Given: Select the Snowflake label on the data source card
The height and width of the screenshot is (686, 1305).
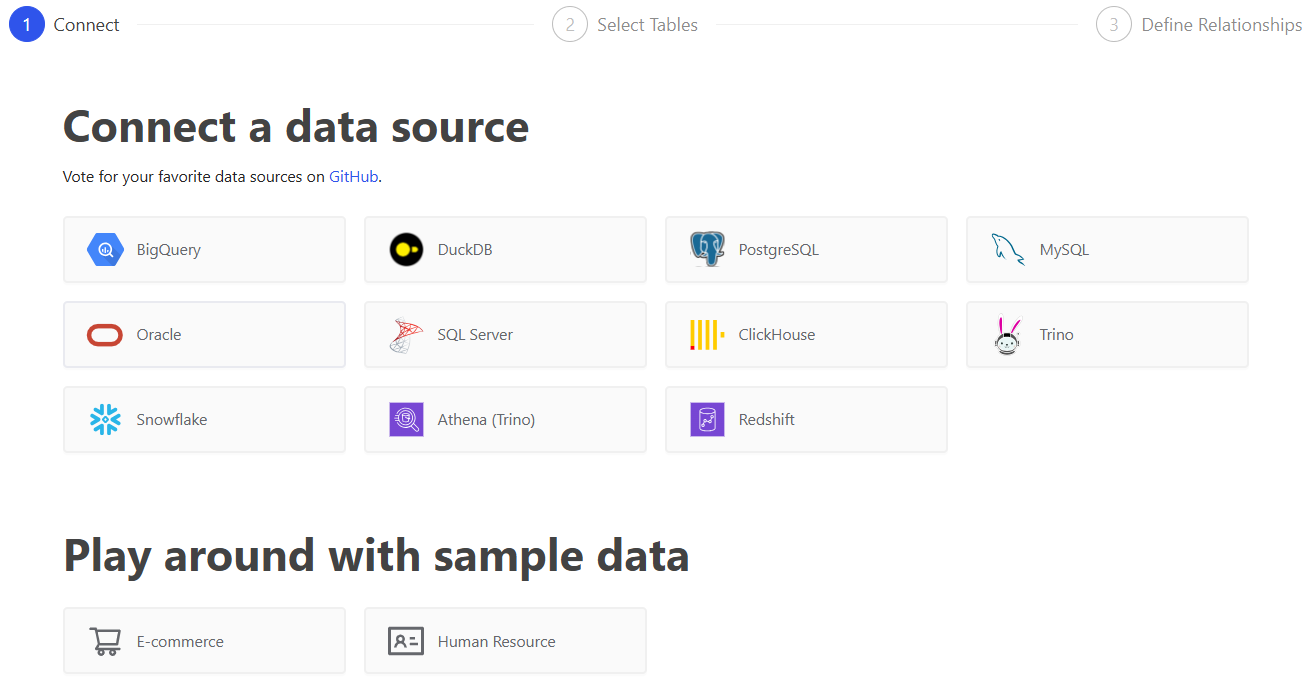Looking at the screenshot, I should [x=172, y=420].
